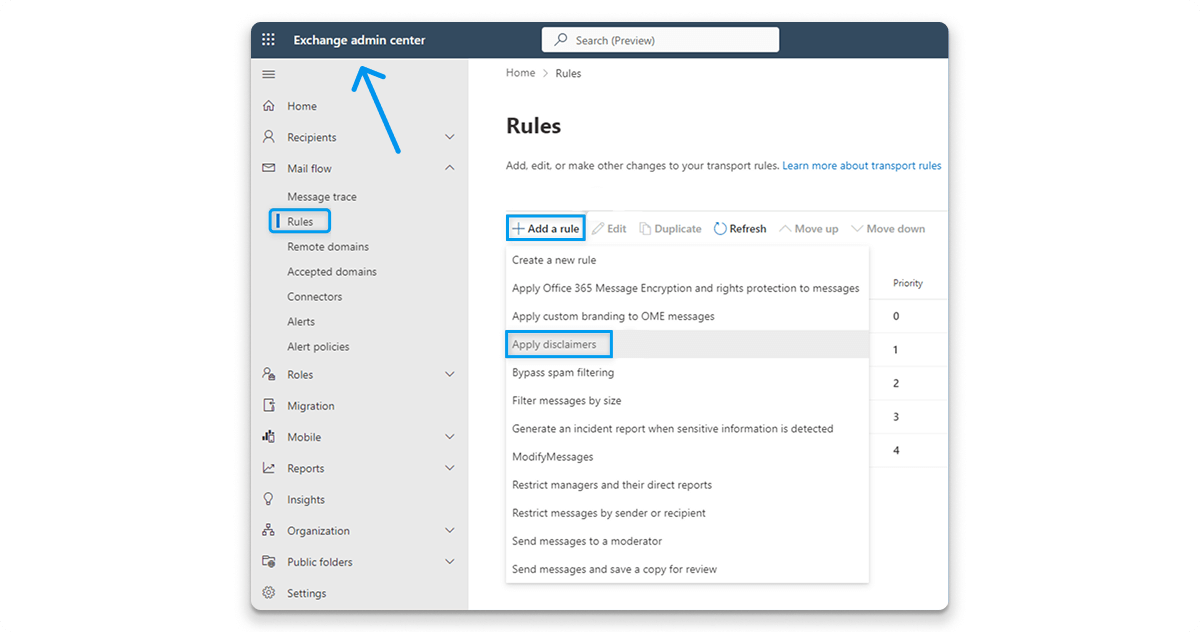Collapse the navigation hamburger menu
This screenshot has height=636, width=1200.
click(268, 74)
